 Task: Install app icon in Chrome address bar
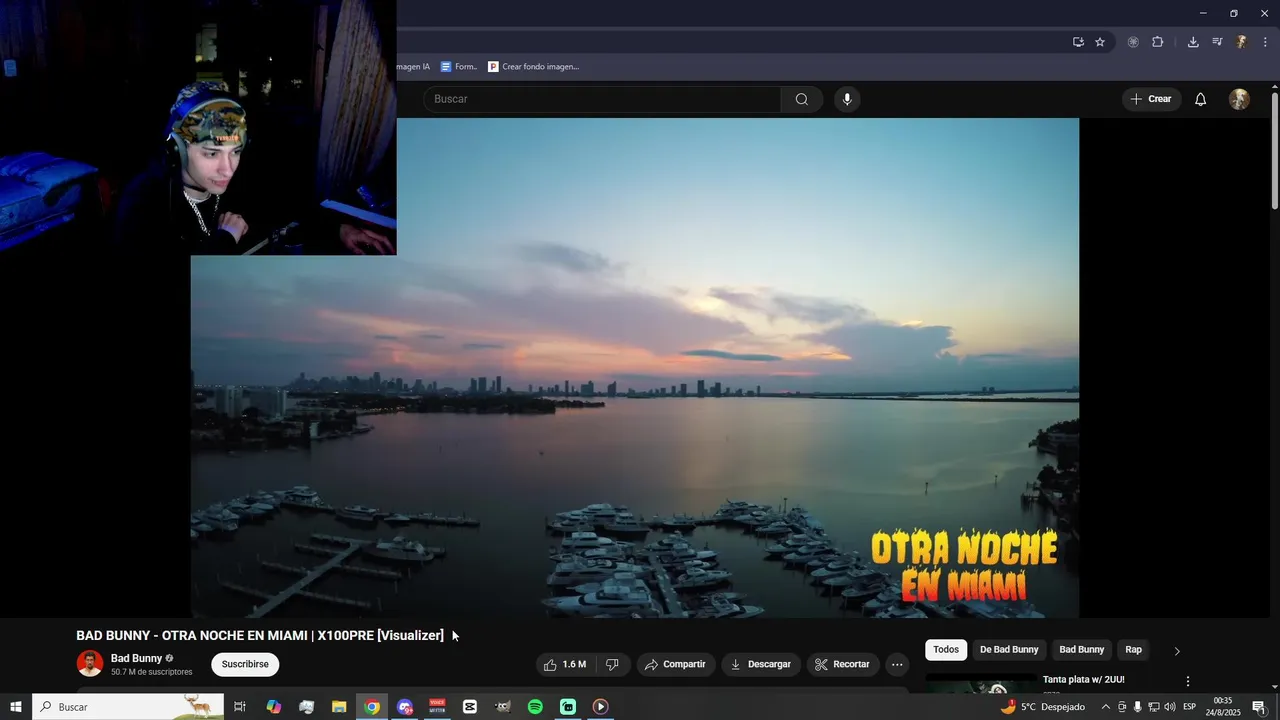click(1078, 42)
